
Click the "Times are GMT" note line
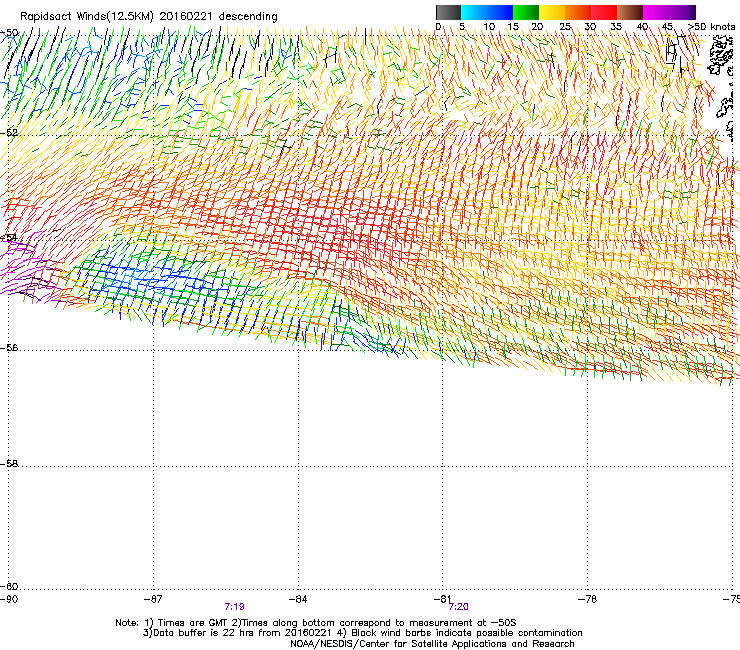coord(316,623)
